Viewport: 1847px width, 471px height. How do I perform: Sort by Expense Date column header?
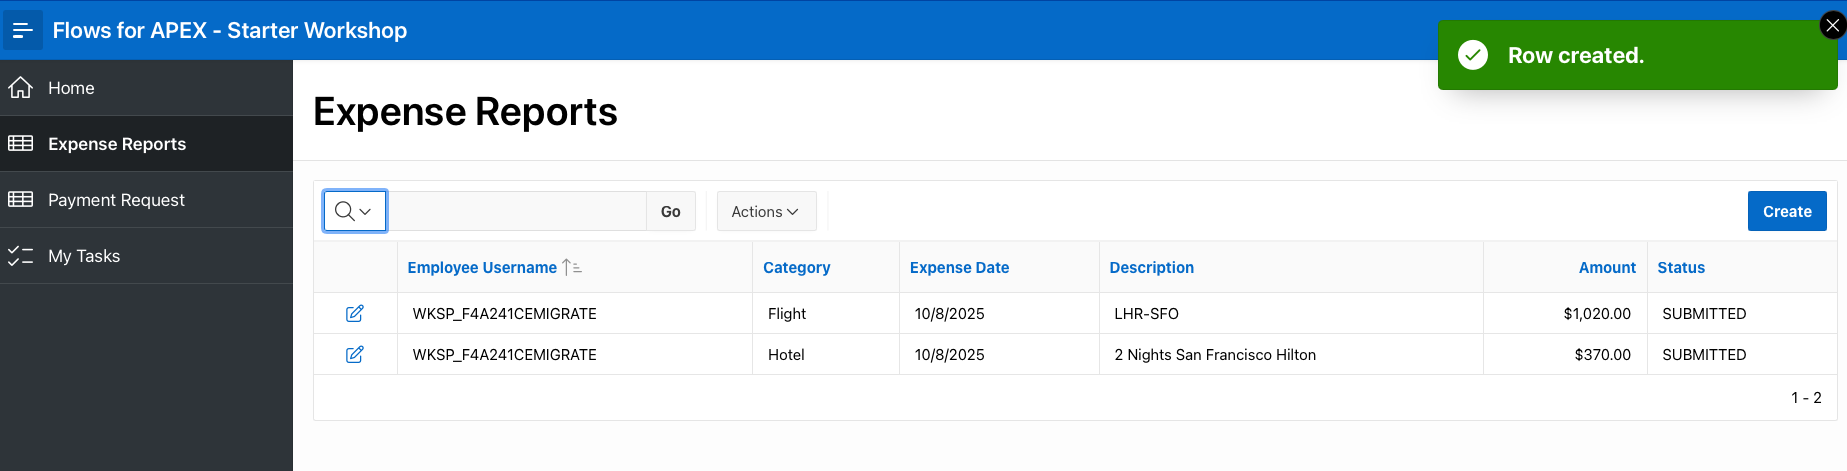tap(959, 267)
